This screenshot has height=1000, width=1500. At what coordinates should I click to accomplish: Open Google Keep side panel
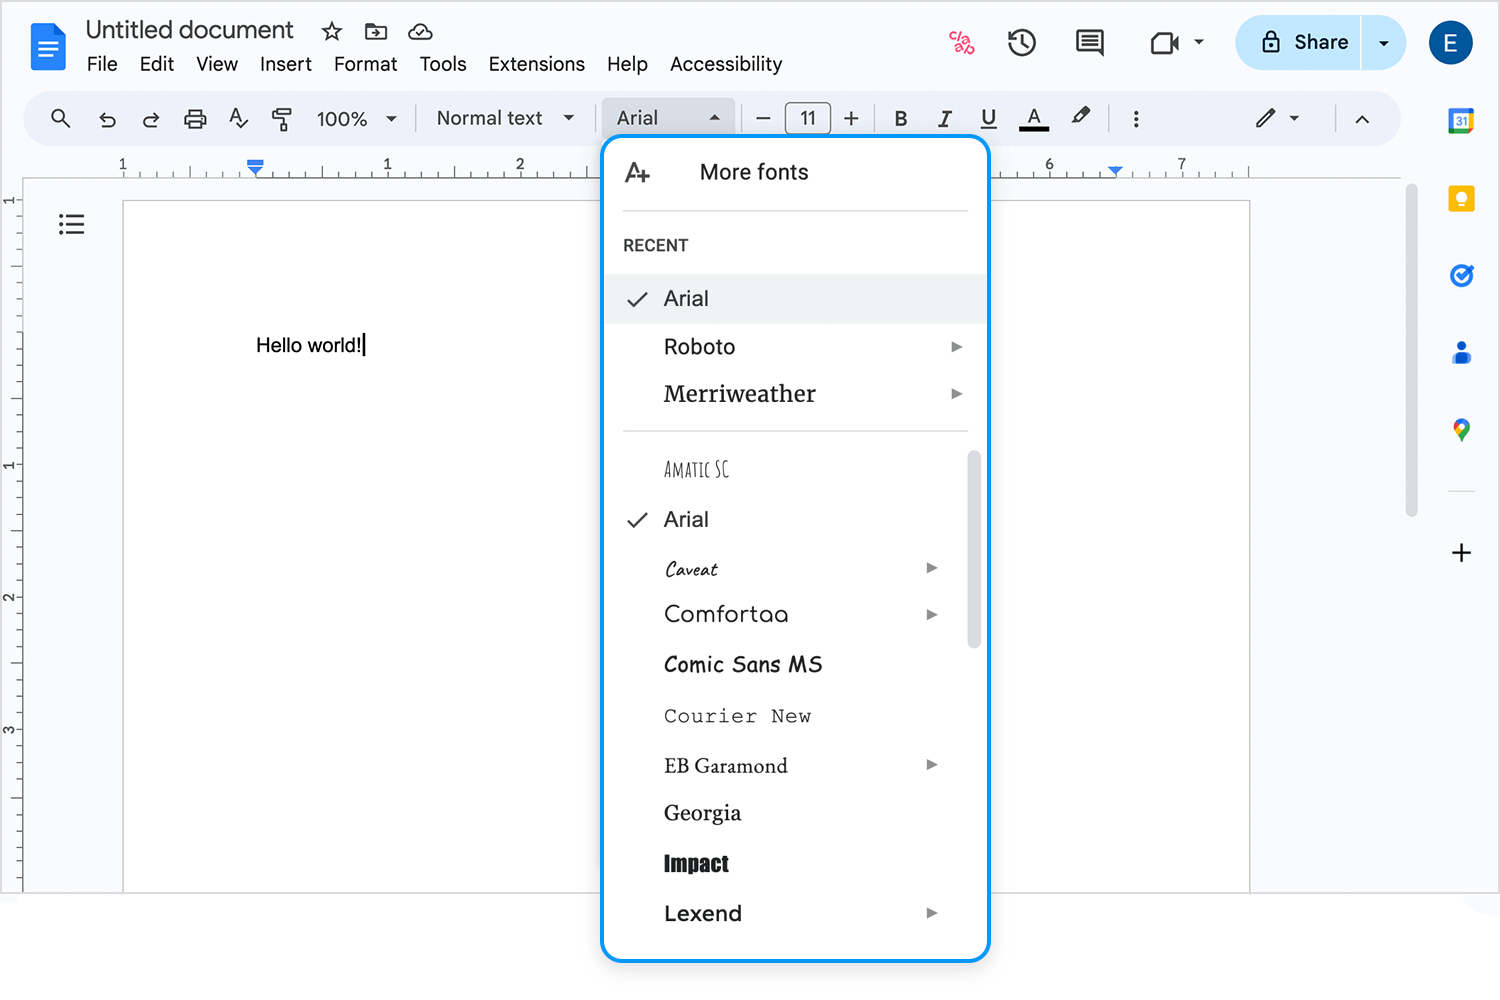coord(1461,199)
